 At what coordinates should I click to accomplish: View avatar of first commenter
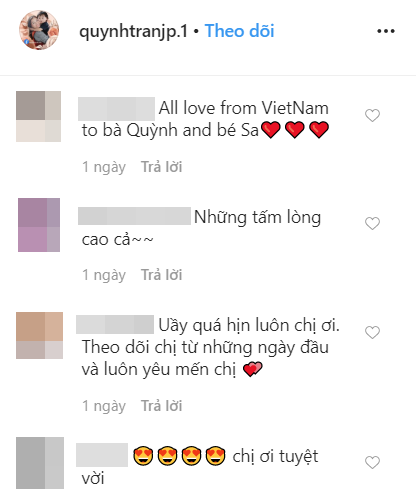pos(39,116)
